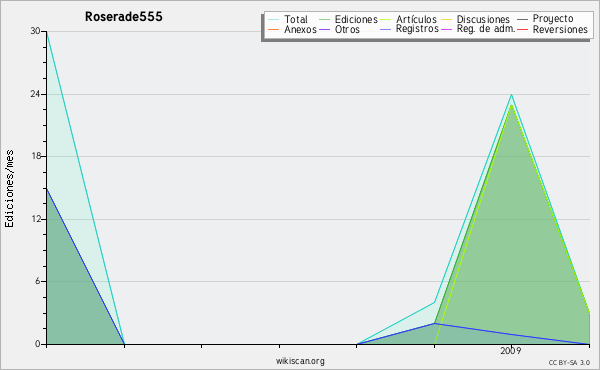Click the cyan Total color line in legend
Image resolution: width=600 pixels, height=370 pixels.
(273, 20)
